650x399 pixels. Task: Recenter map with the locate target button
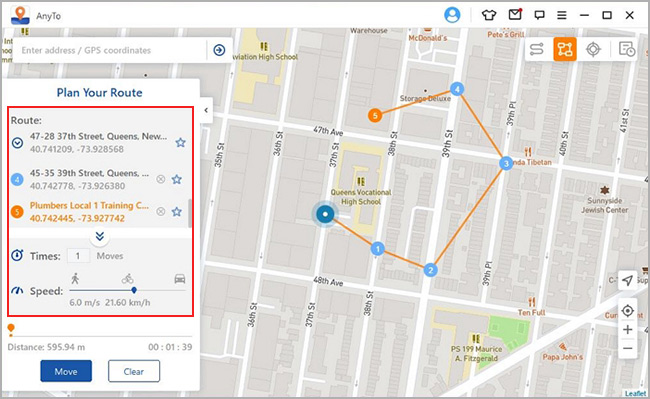[628, 311]
